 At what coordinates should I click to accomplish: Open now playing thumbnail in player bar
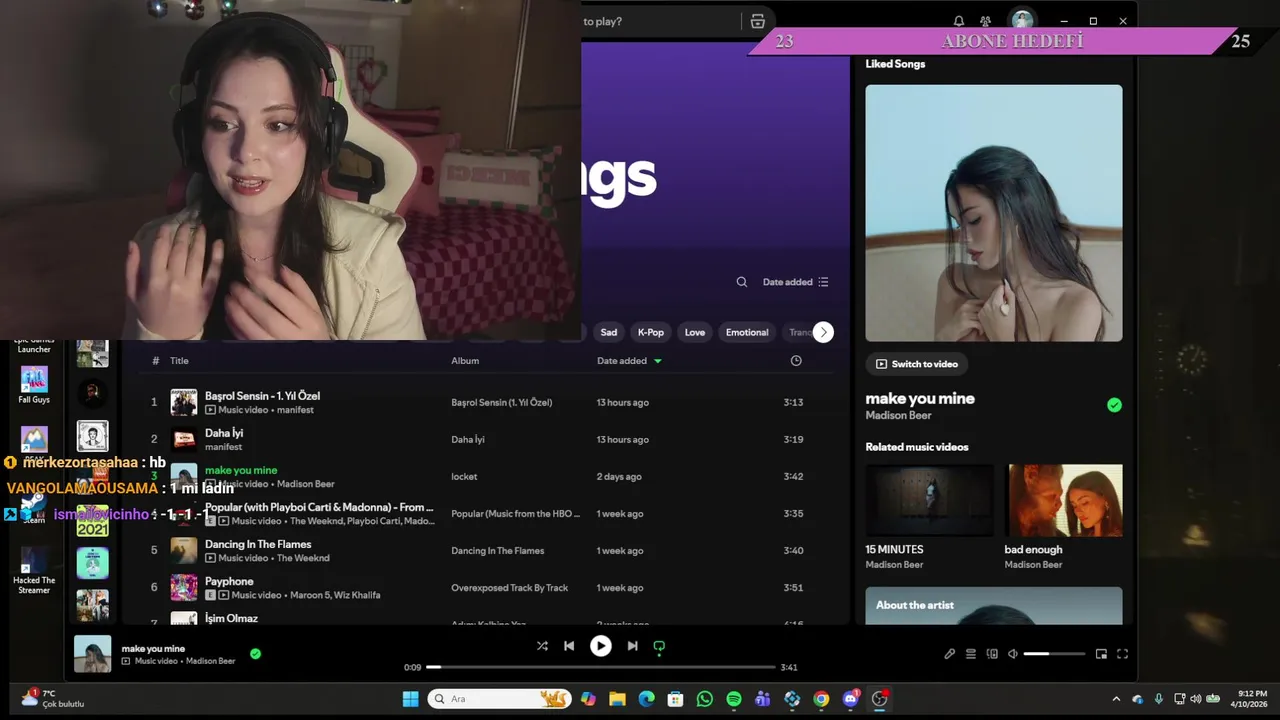[x=93, y=654]
